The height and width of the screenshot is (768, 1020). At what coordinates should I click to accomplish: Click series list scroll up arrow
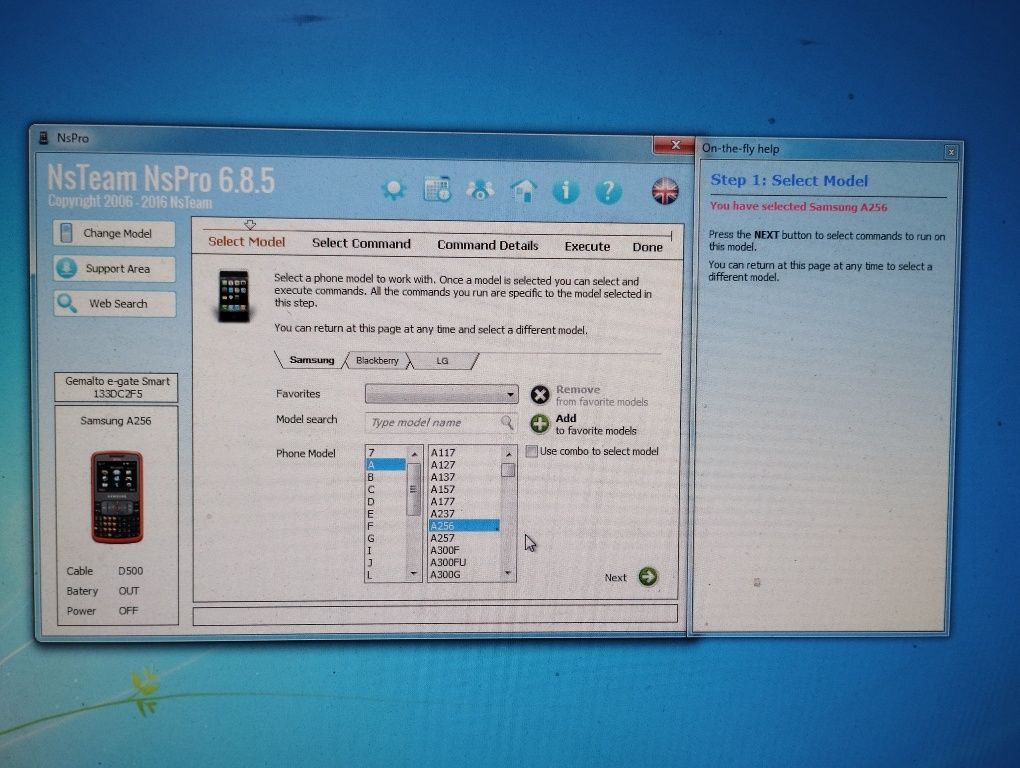[x=414, y=453]
